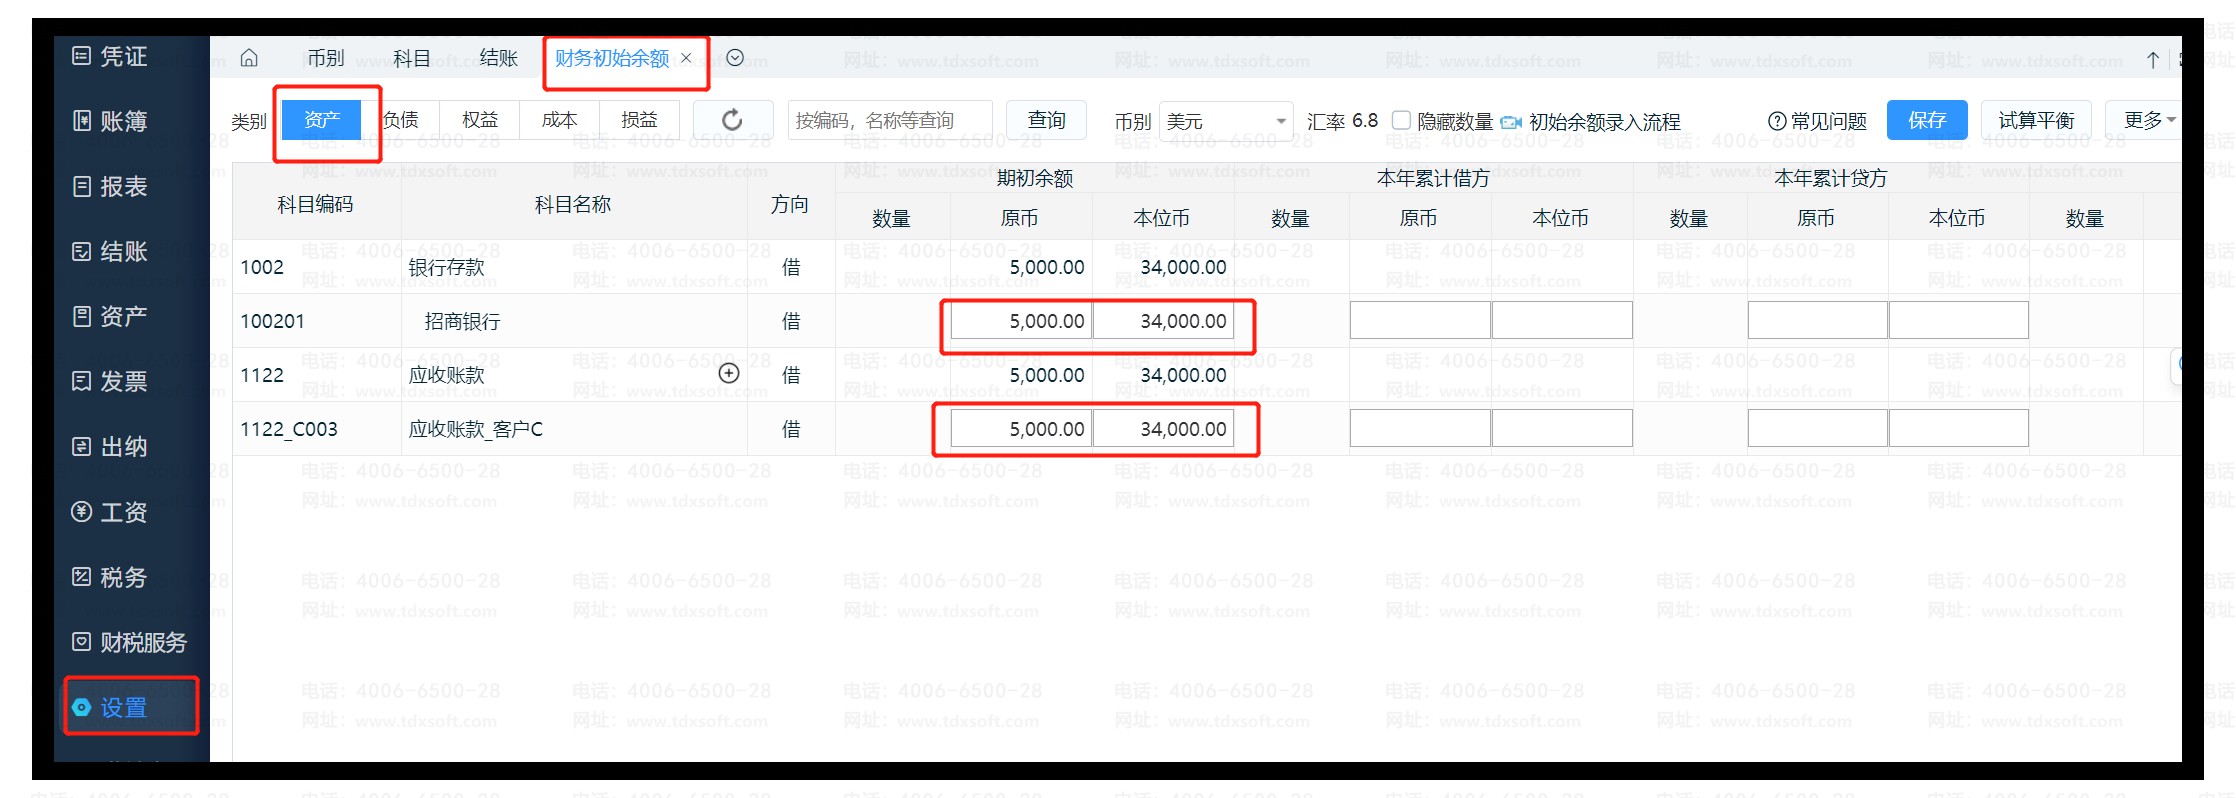Open the 常见问题 help link
The image size is (2236, 798).
pos(1817,121)
